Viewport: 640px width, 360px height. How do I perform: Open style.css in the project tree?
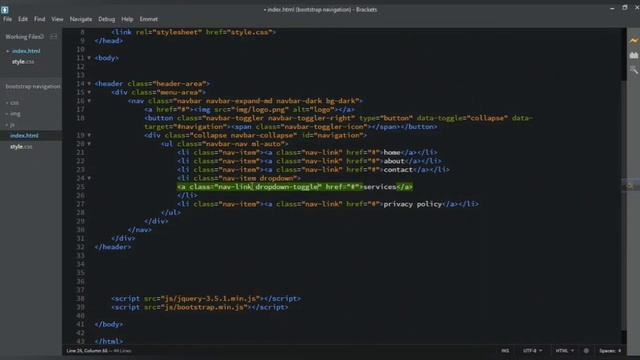point(21,147)
